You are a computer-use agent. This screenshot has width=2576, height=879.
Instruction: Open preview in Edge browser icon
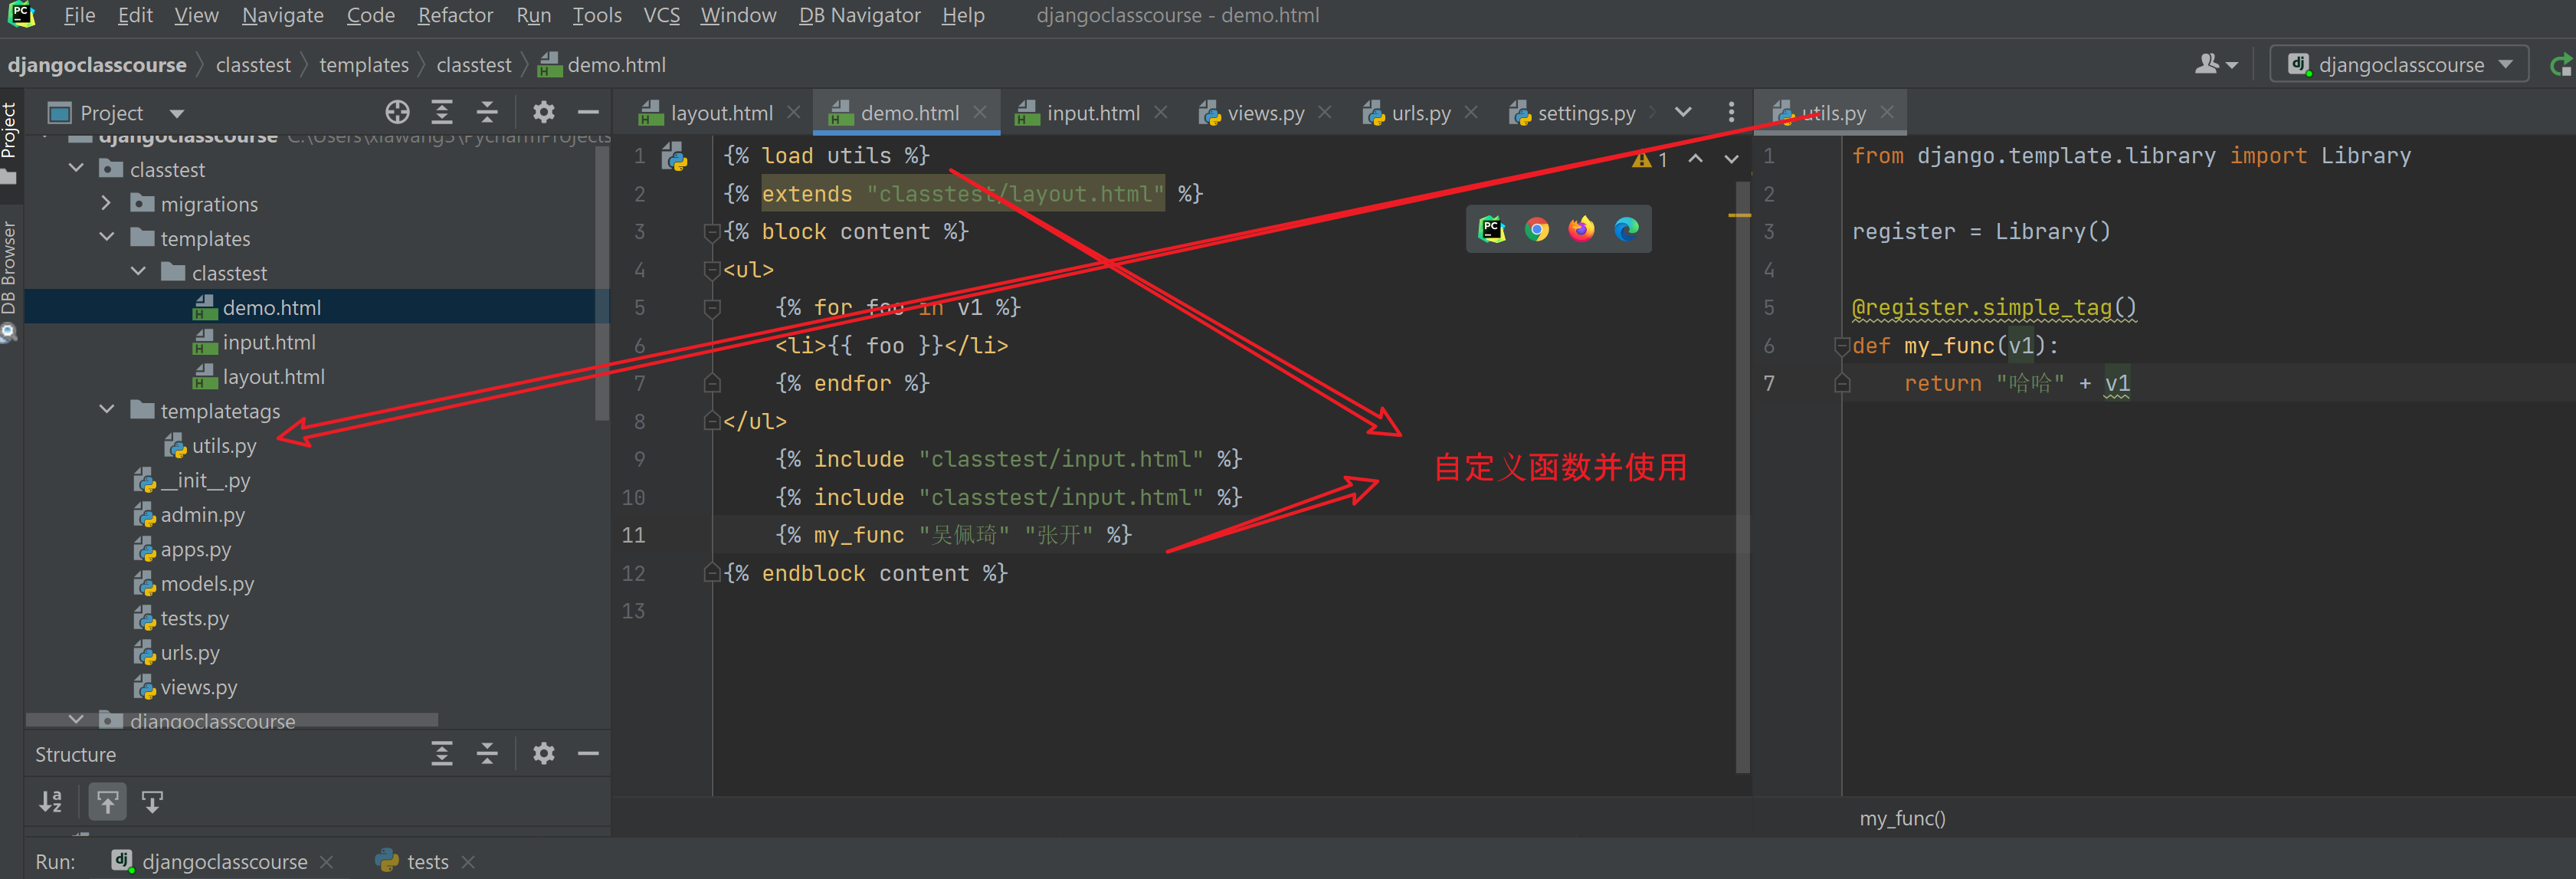tap(1626, 230)
